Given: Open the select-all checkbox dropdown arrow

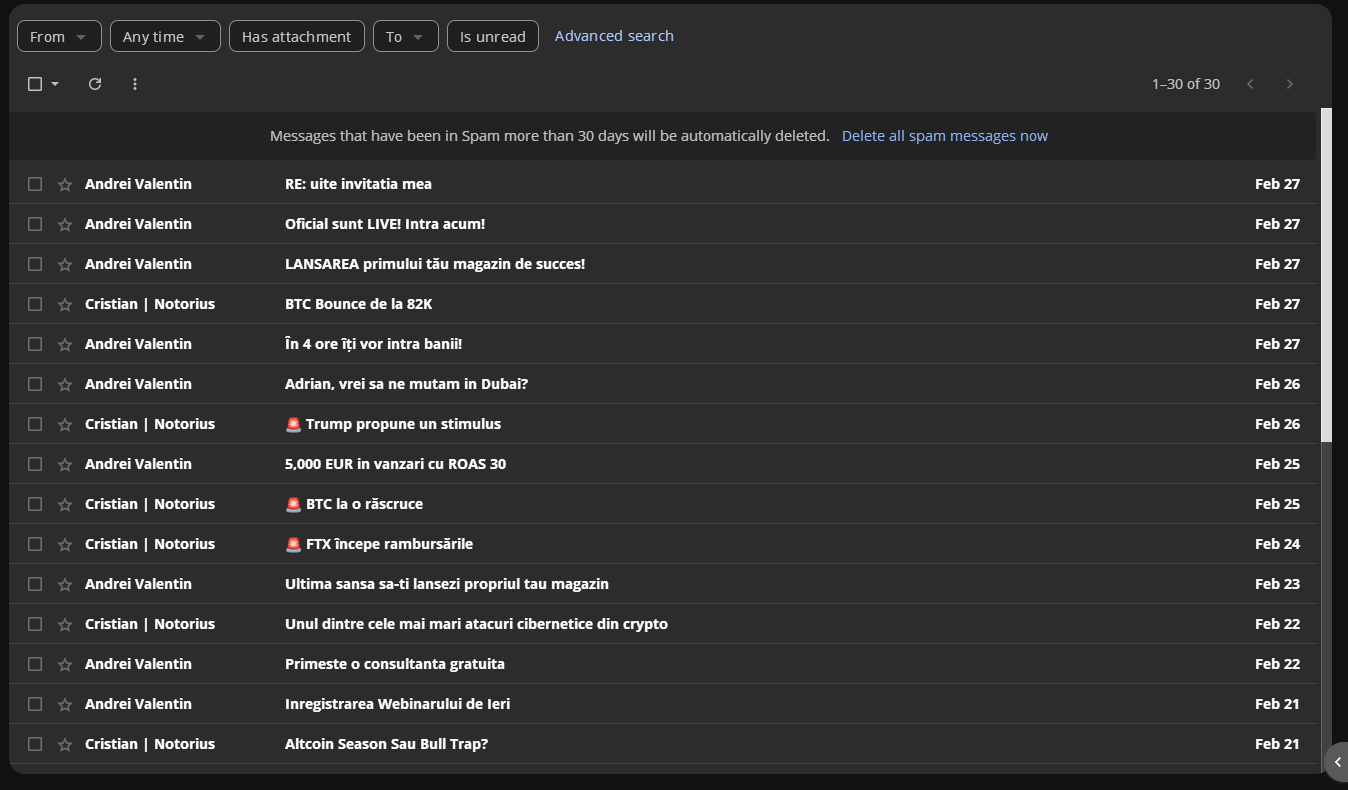Looking at the screenshot, I should click(55, 84).
